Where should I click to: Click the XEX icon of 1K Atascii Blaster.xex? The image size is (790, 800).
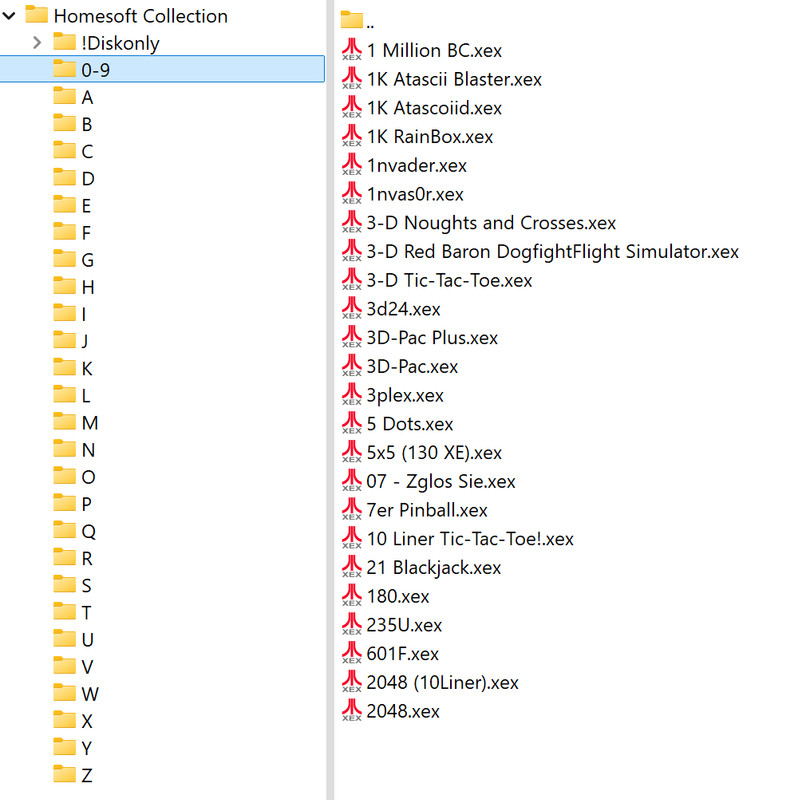pos(352,79)
